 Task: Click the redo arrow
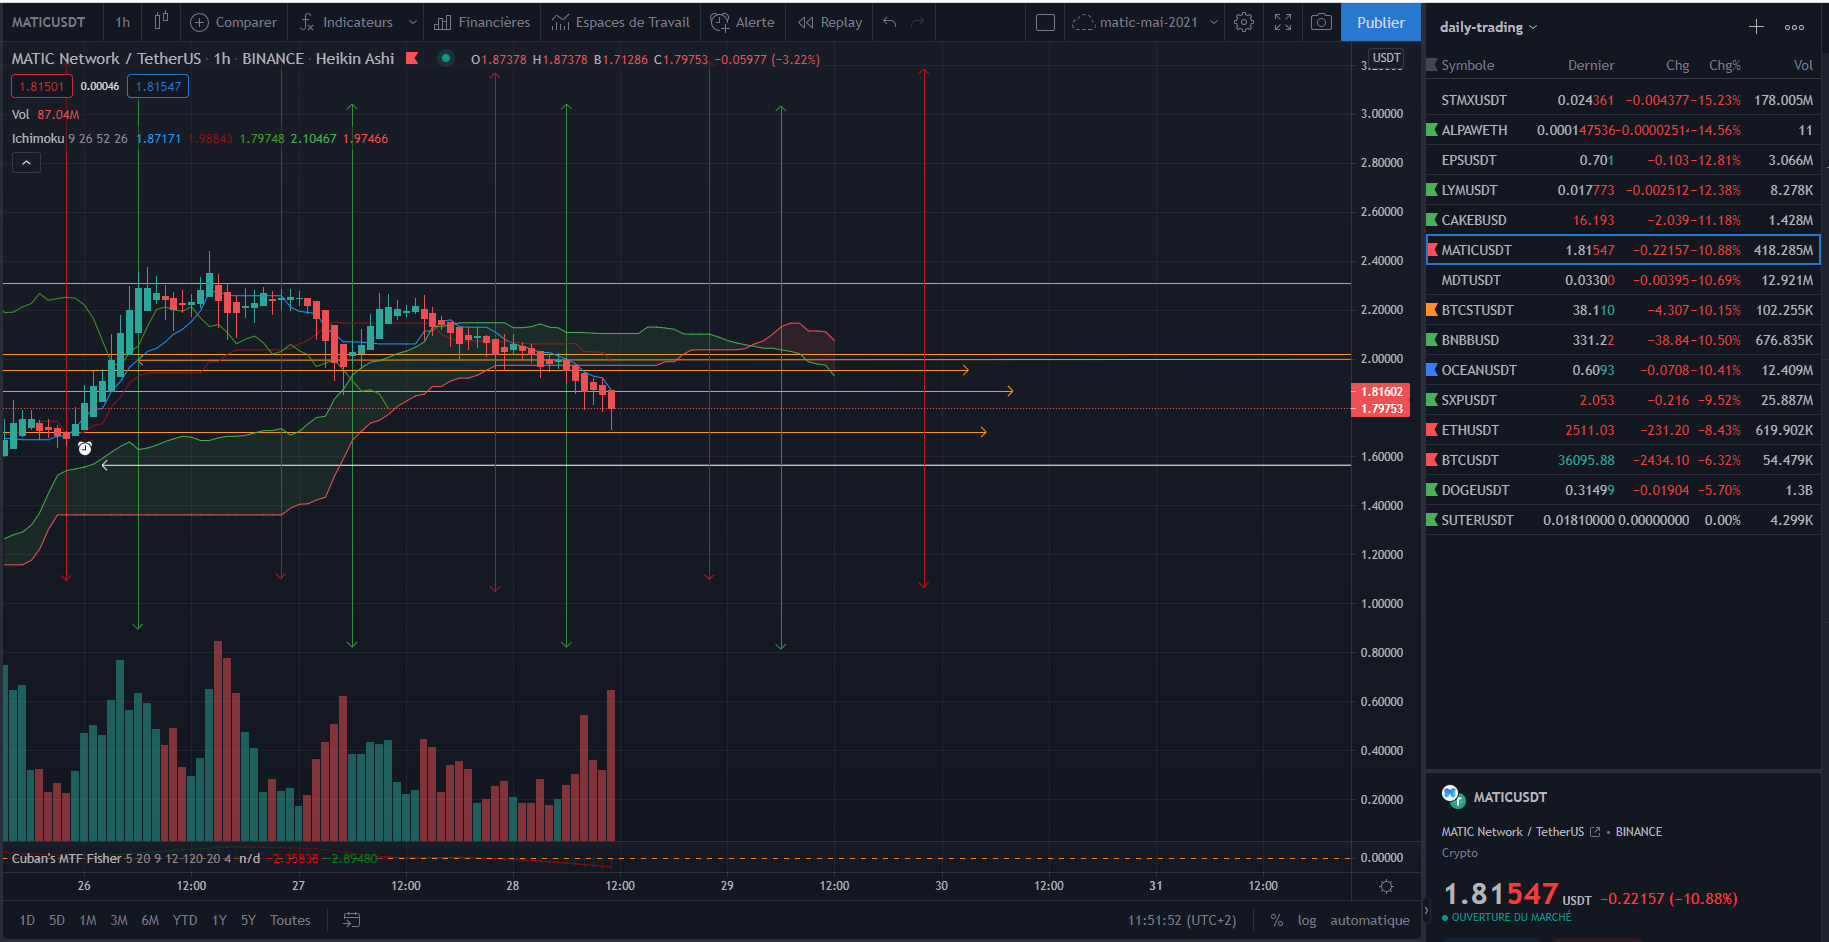(x=917, y=22)
